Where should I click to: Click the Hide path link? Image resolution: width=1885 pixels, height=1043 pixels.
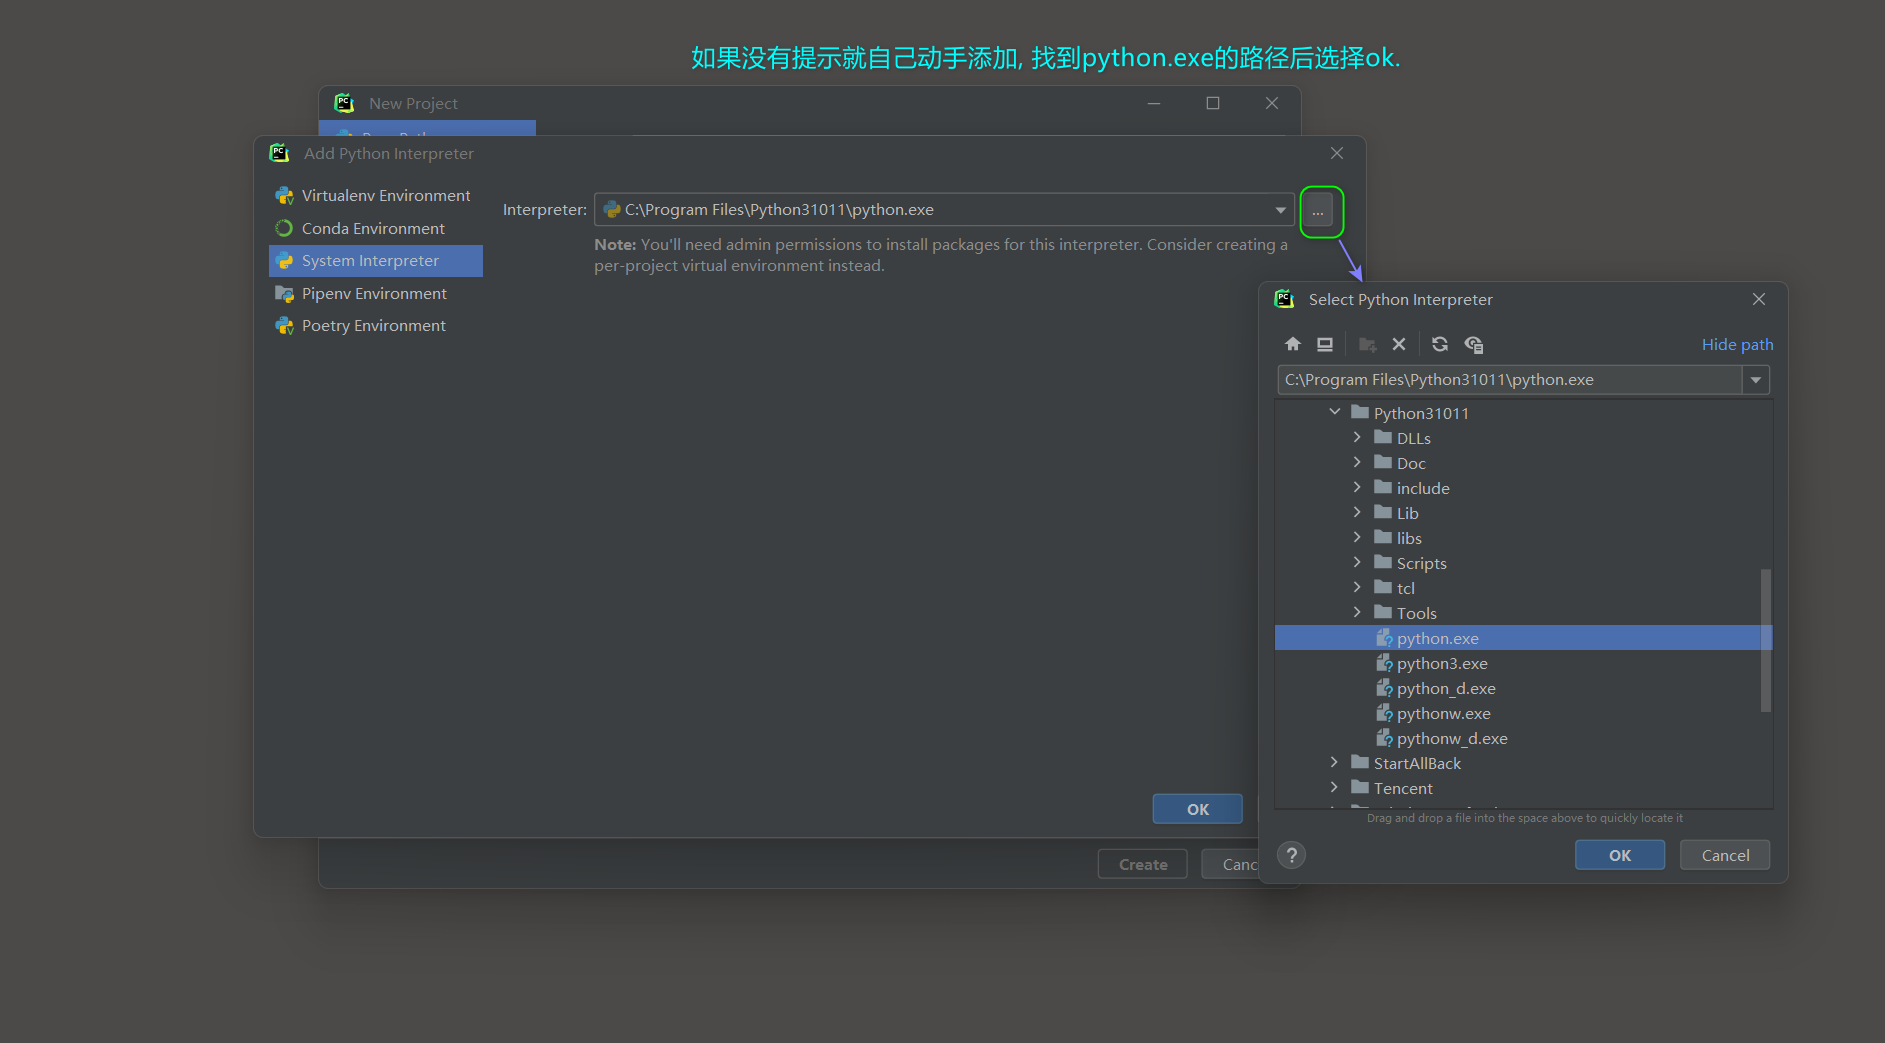pos(1737,344)
